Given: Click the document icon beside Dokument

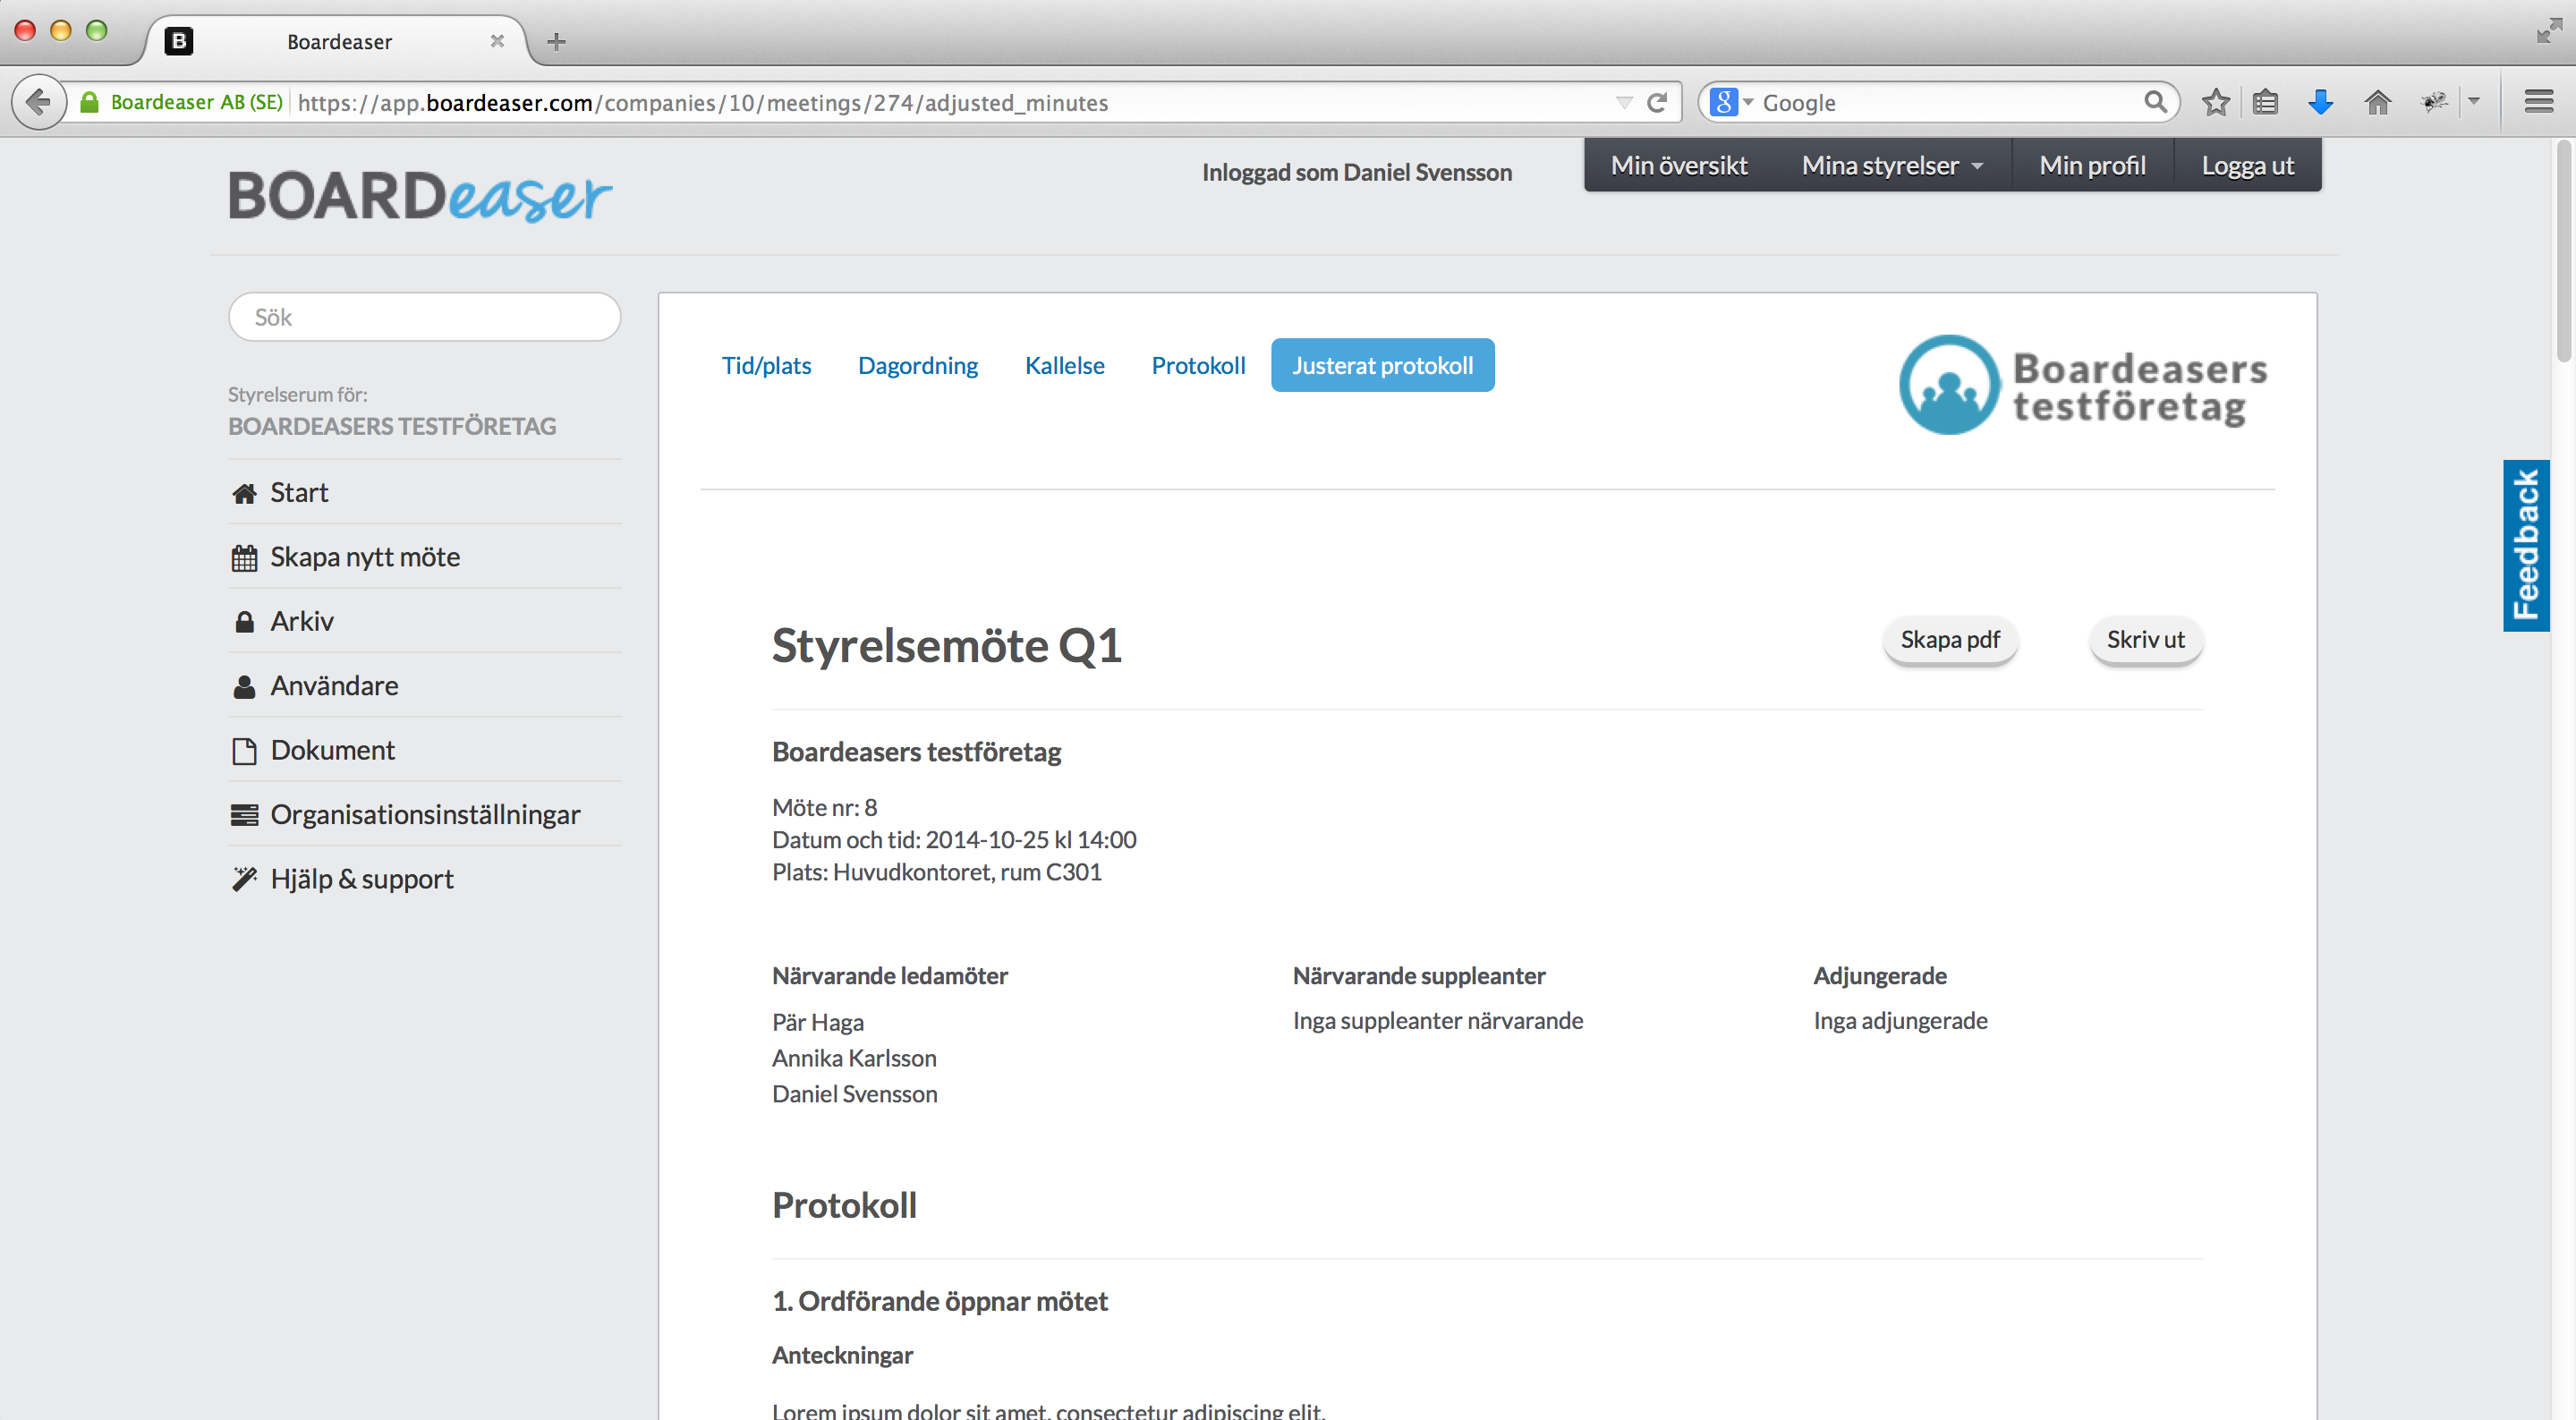Looking at the screenshot, I should [x=244, y=751].
